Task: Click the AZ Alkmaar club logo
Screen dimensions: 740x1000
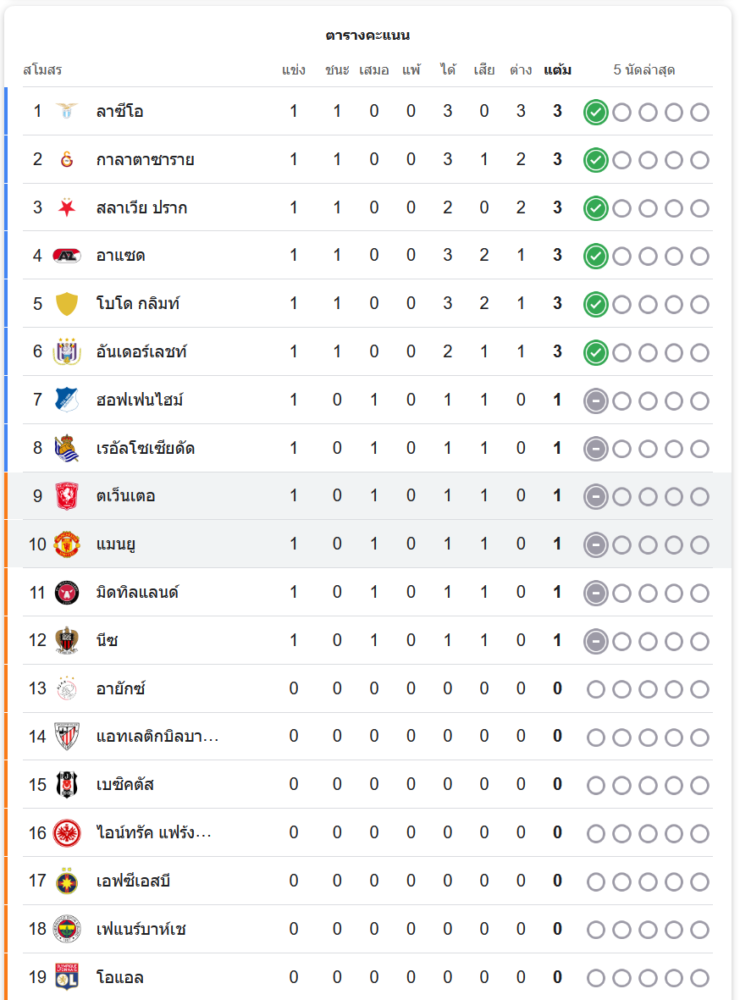Action: 67,256
